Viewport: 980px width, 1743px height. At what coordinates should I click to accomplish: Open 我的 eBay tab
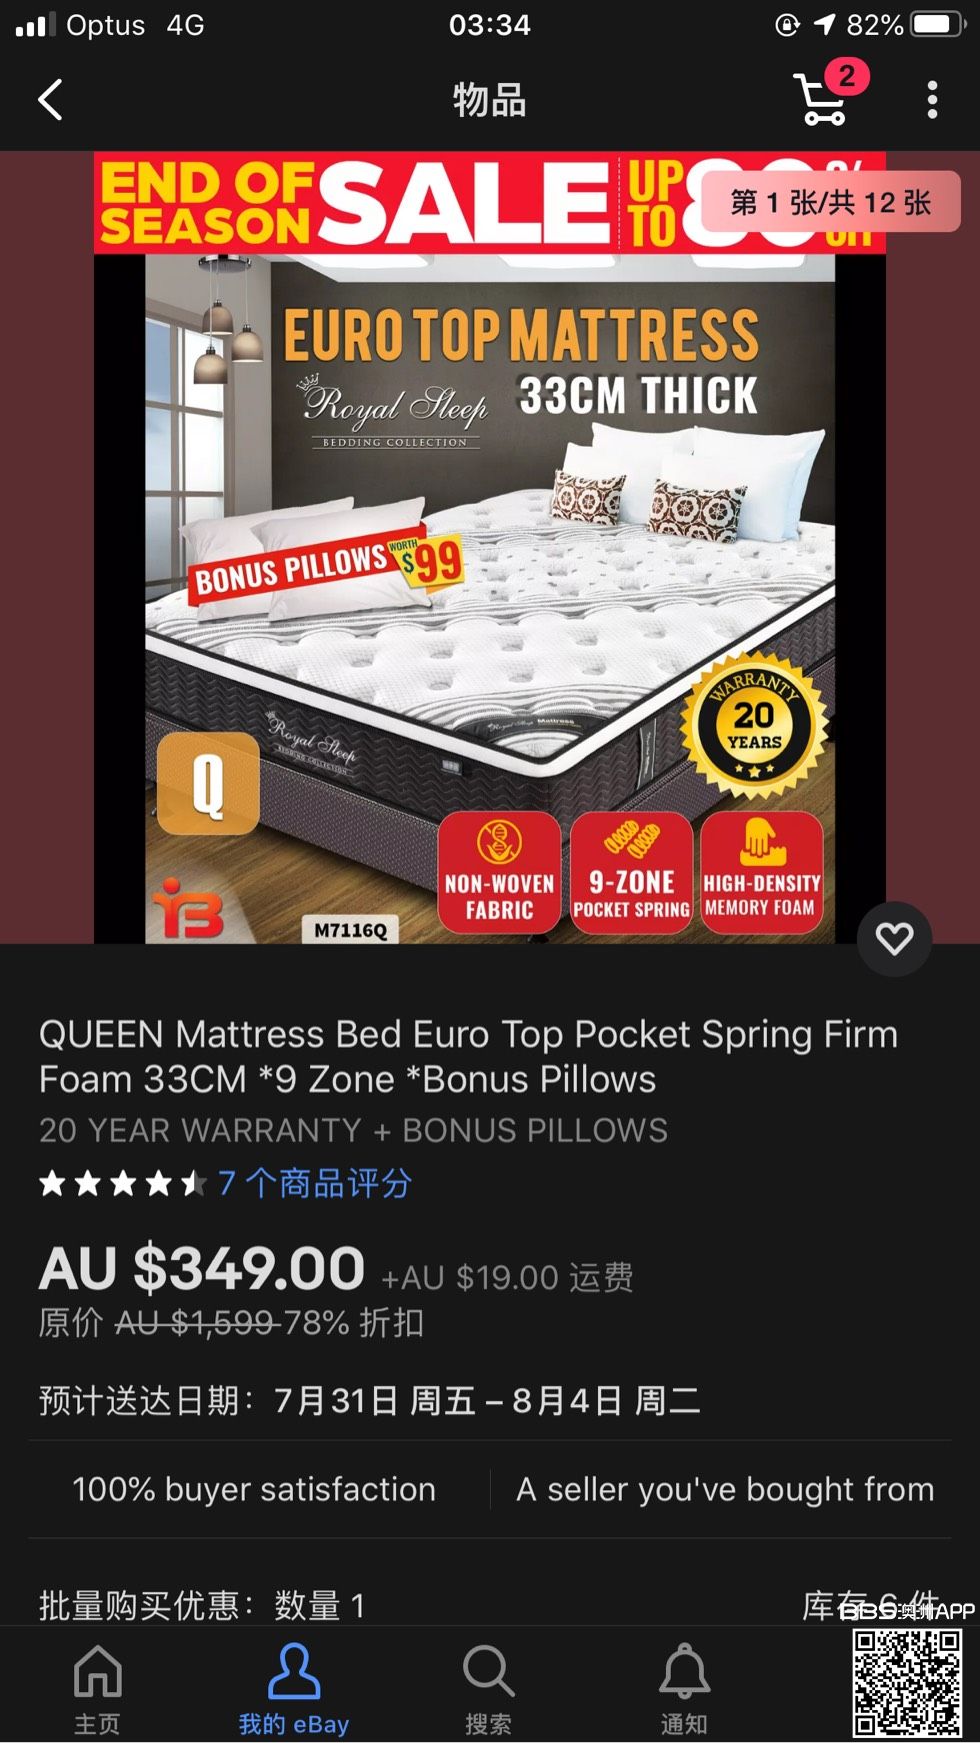294,1688
